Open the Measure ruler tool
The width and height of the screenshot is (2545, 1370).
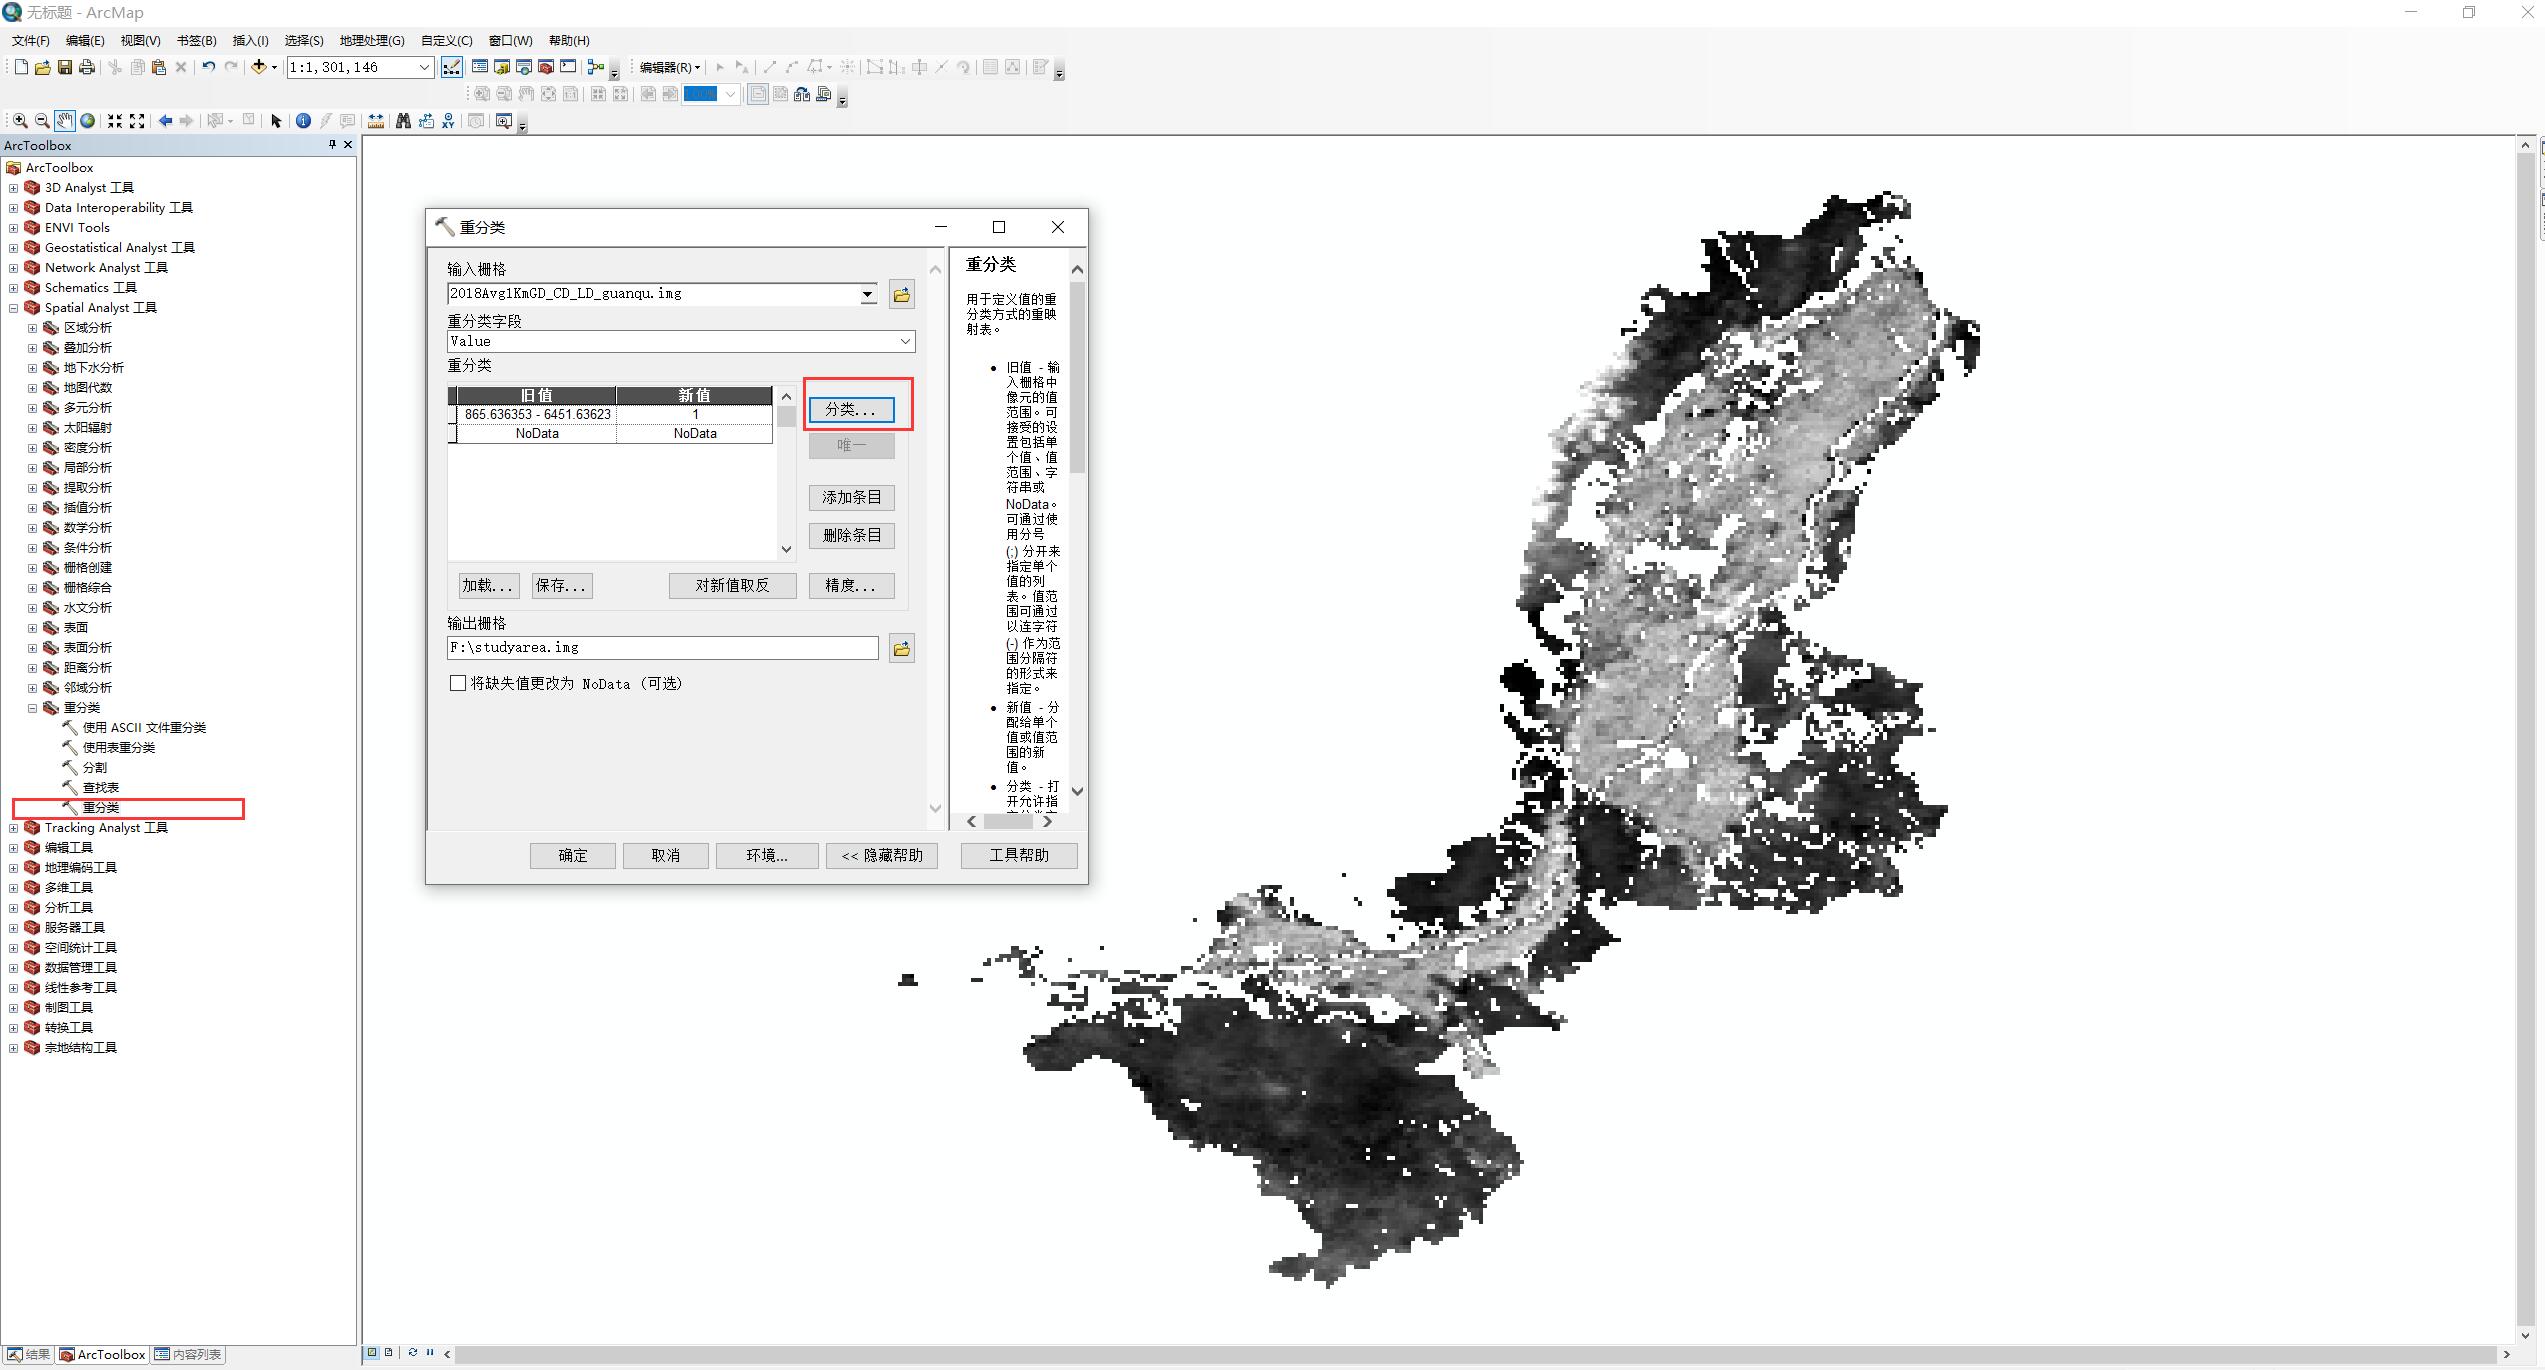click(x=375, y=121)
